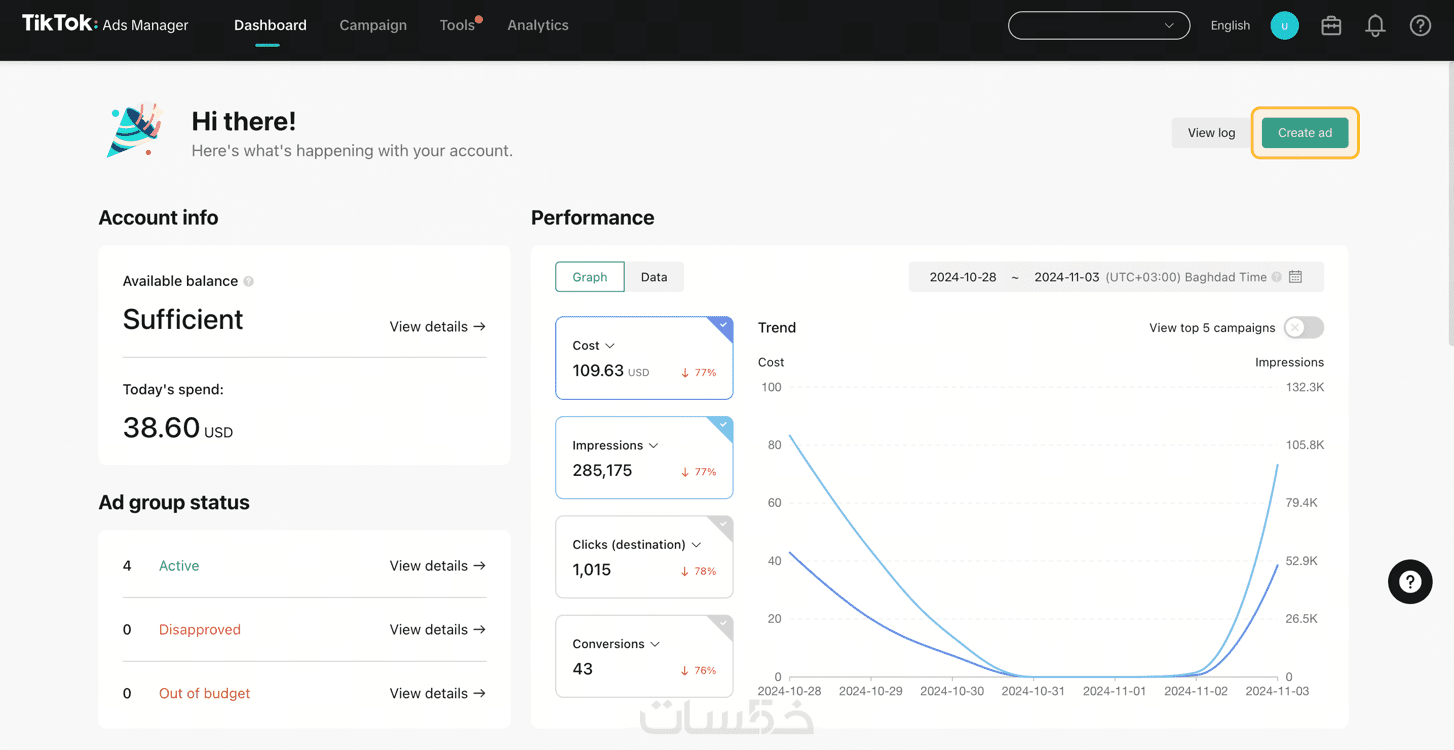Open the floating black help button
Viewport: 1454px width, 750px height.
point(1410,582)
